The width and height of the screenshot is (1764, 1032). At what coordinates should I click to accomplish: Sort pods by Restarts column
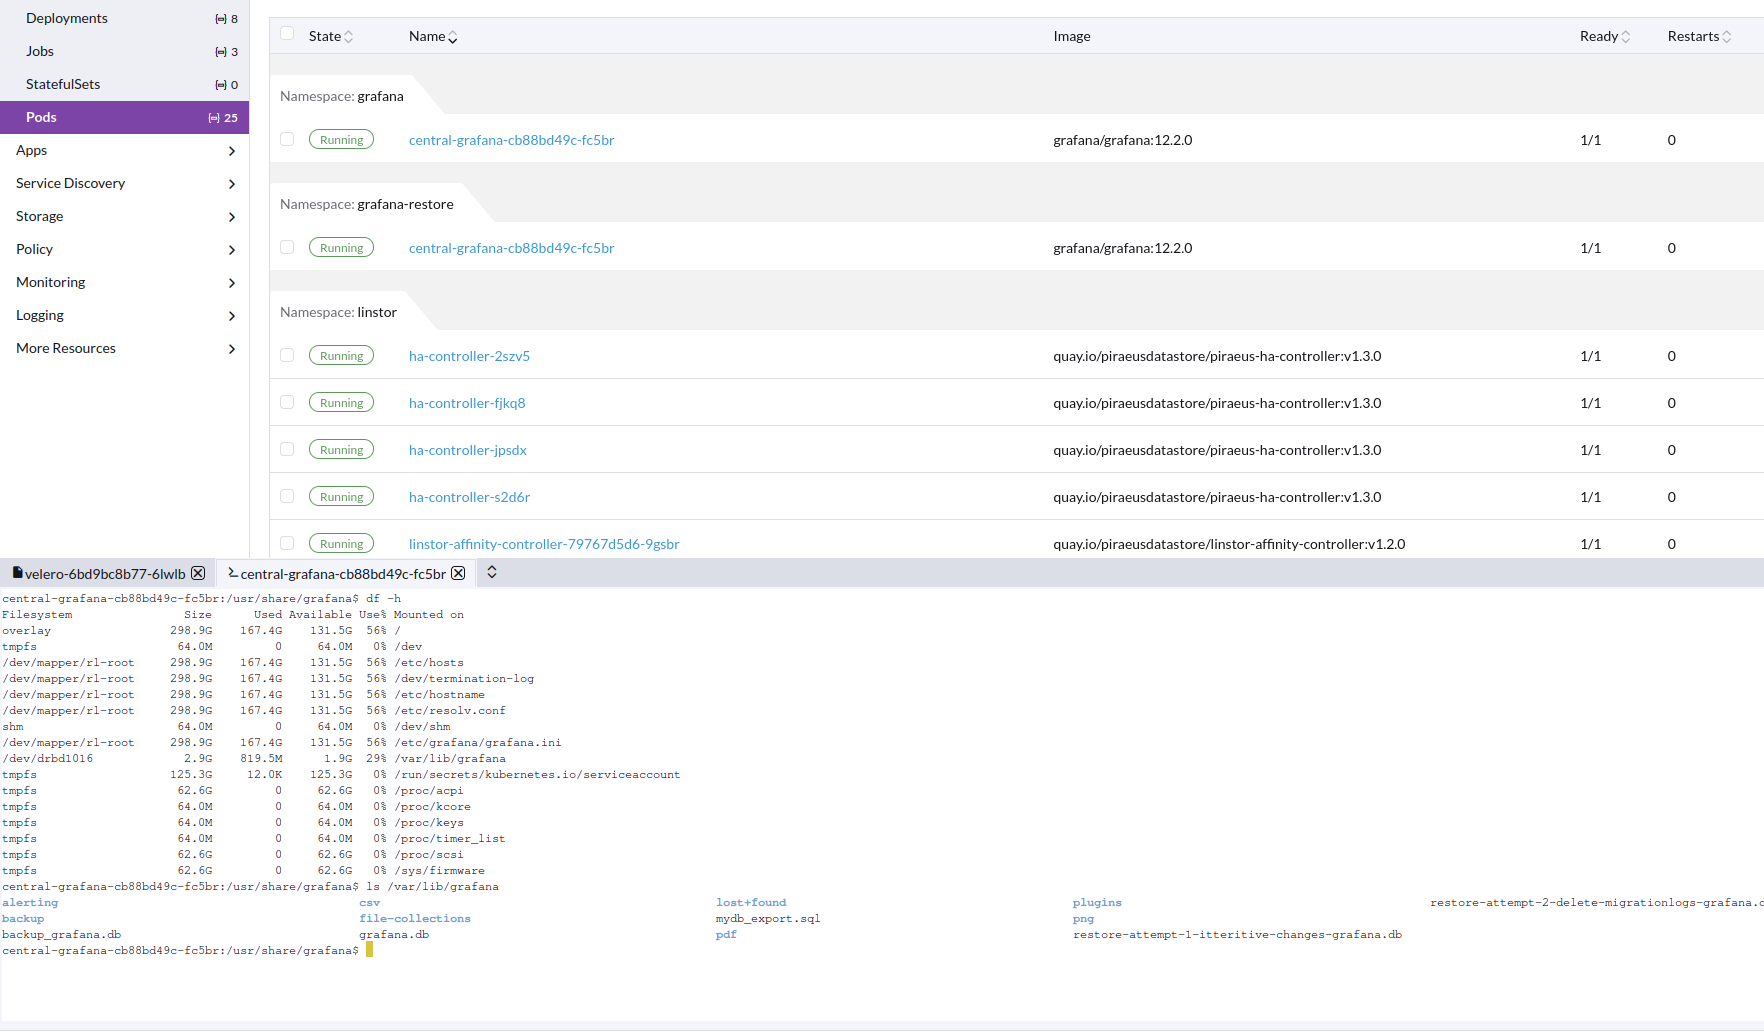[x=1698, y=36]
